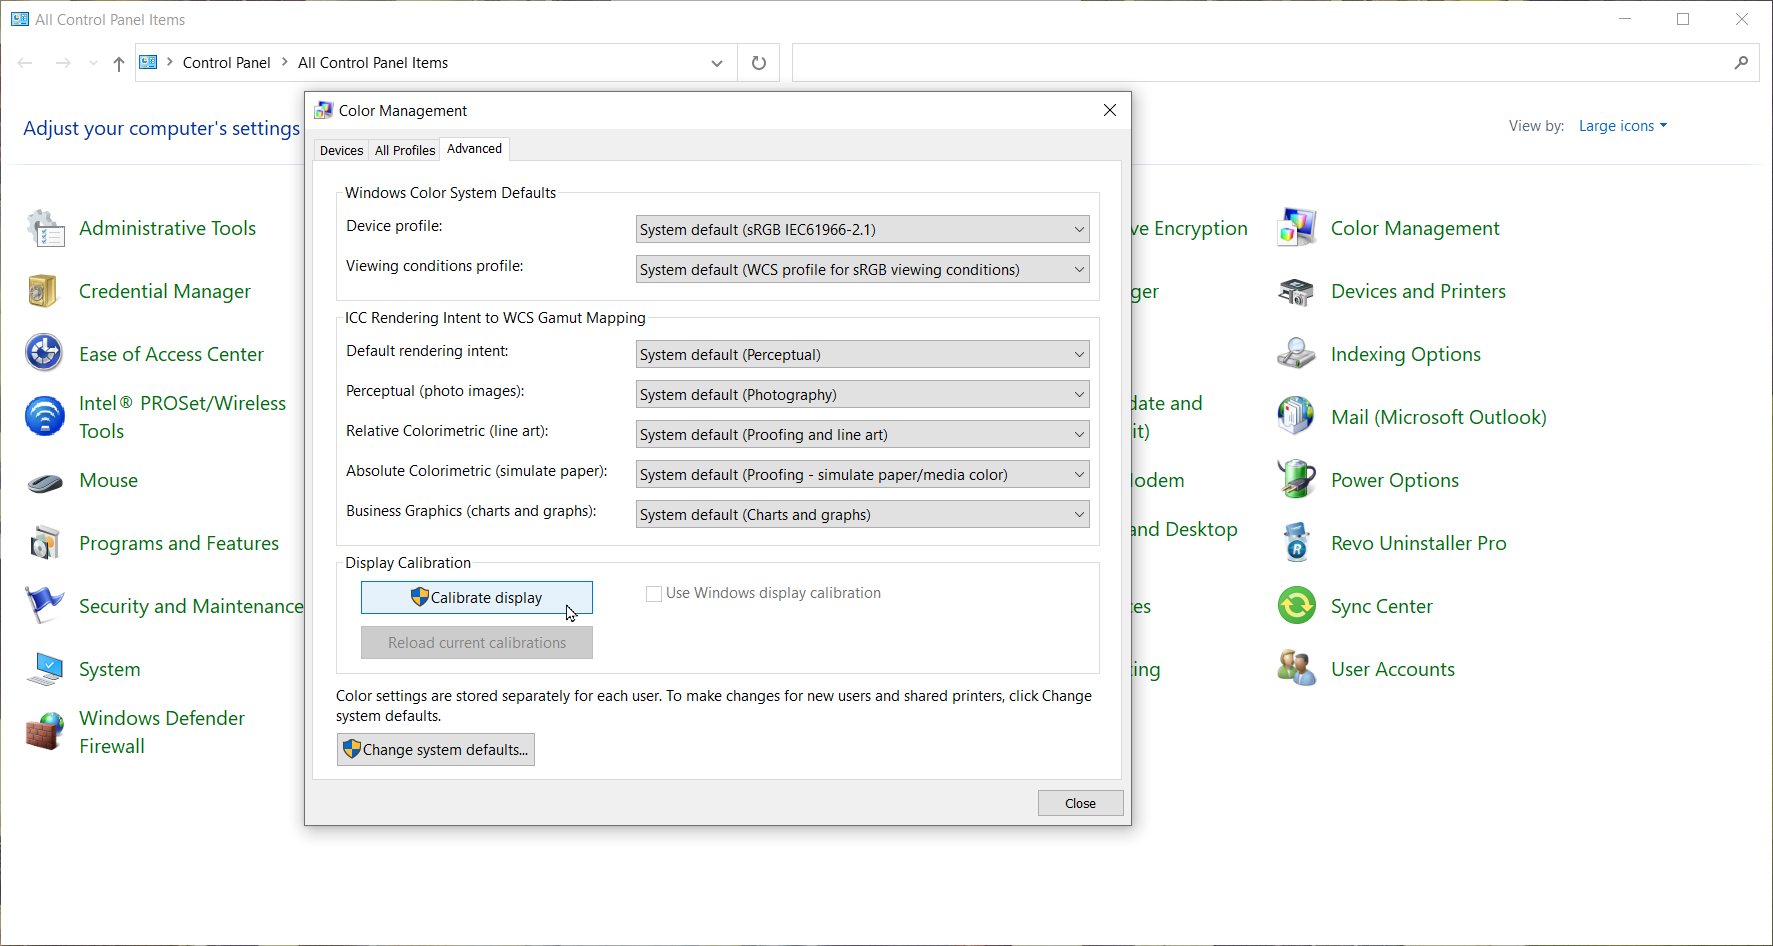This screenshot has width=1773, height=946.
Task: Open the recent locations dropdown arrow
Action: point(93,63)
